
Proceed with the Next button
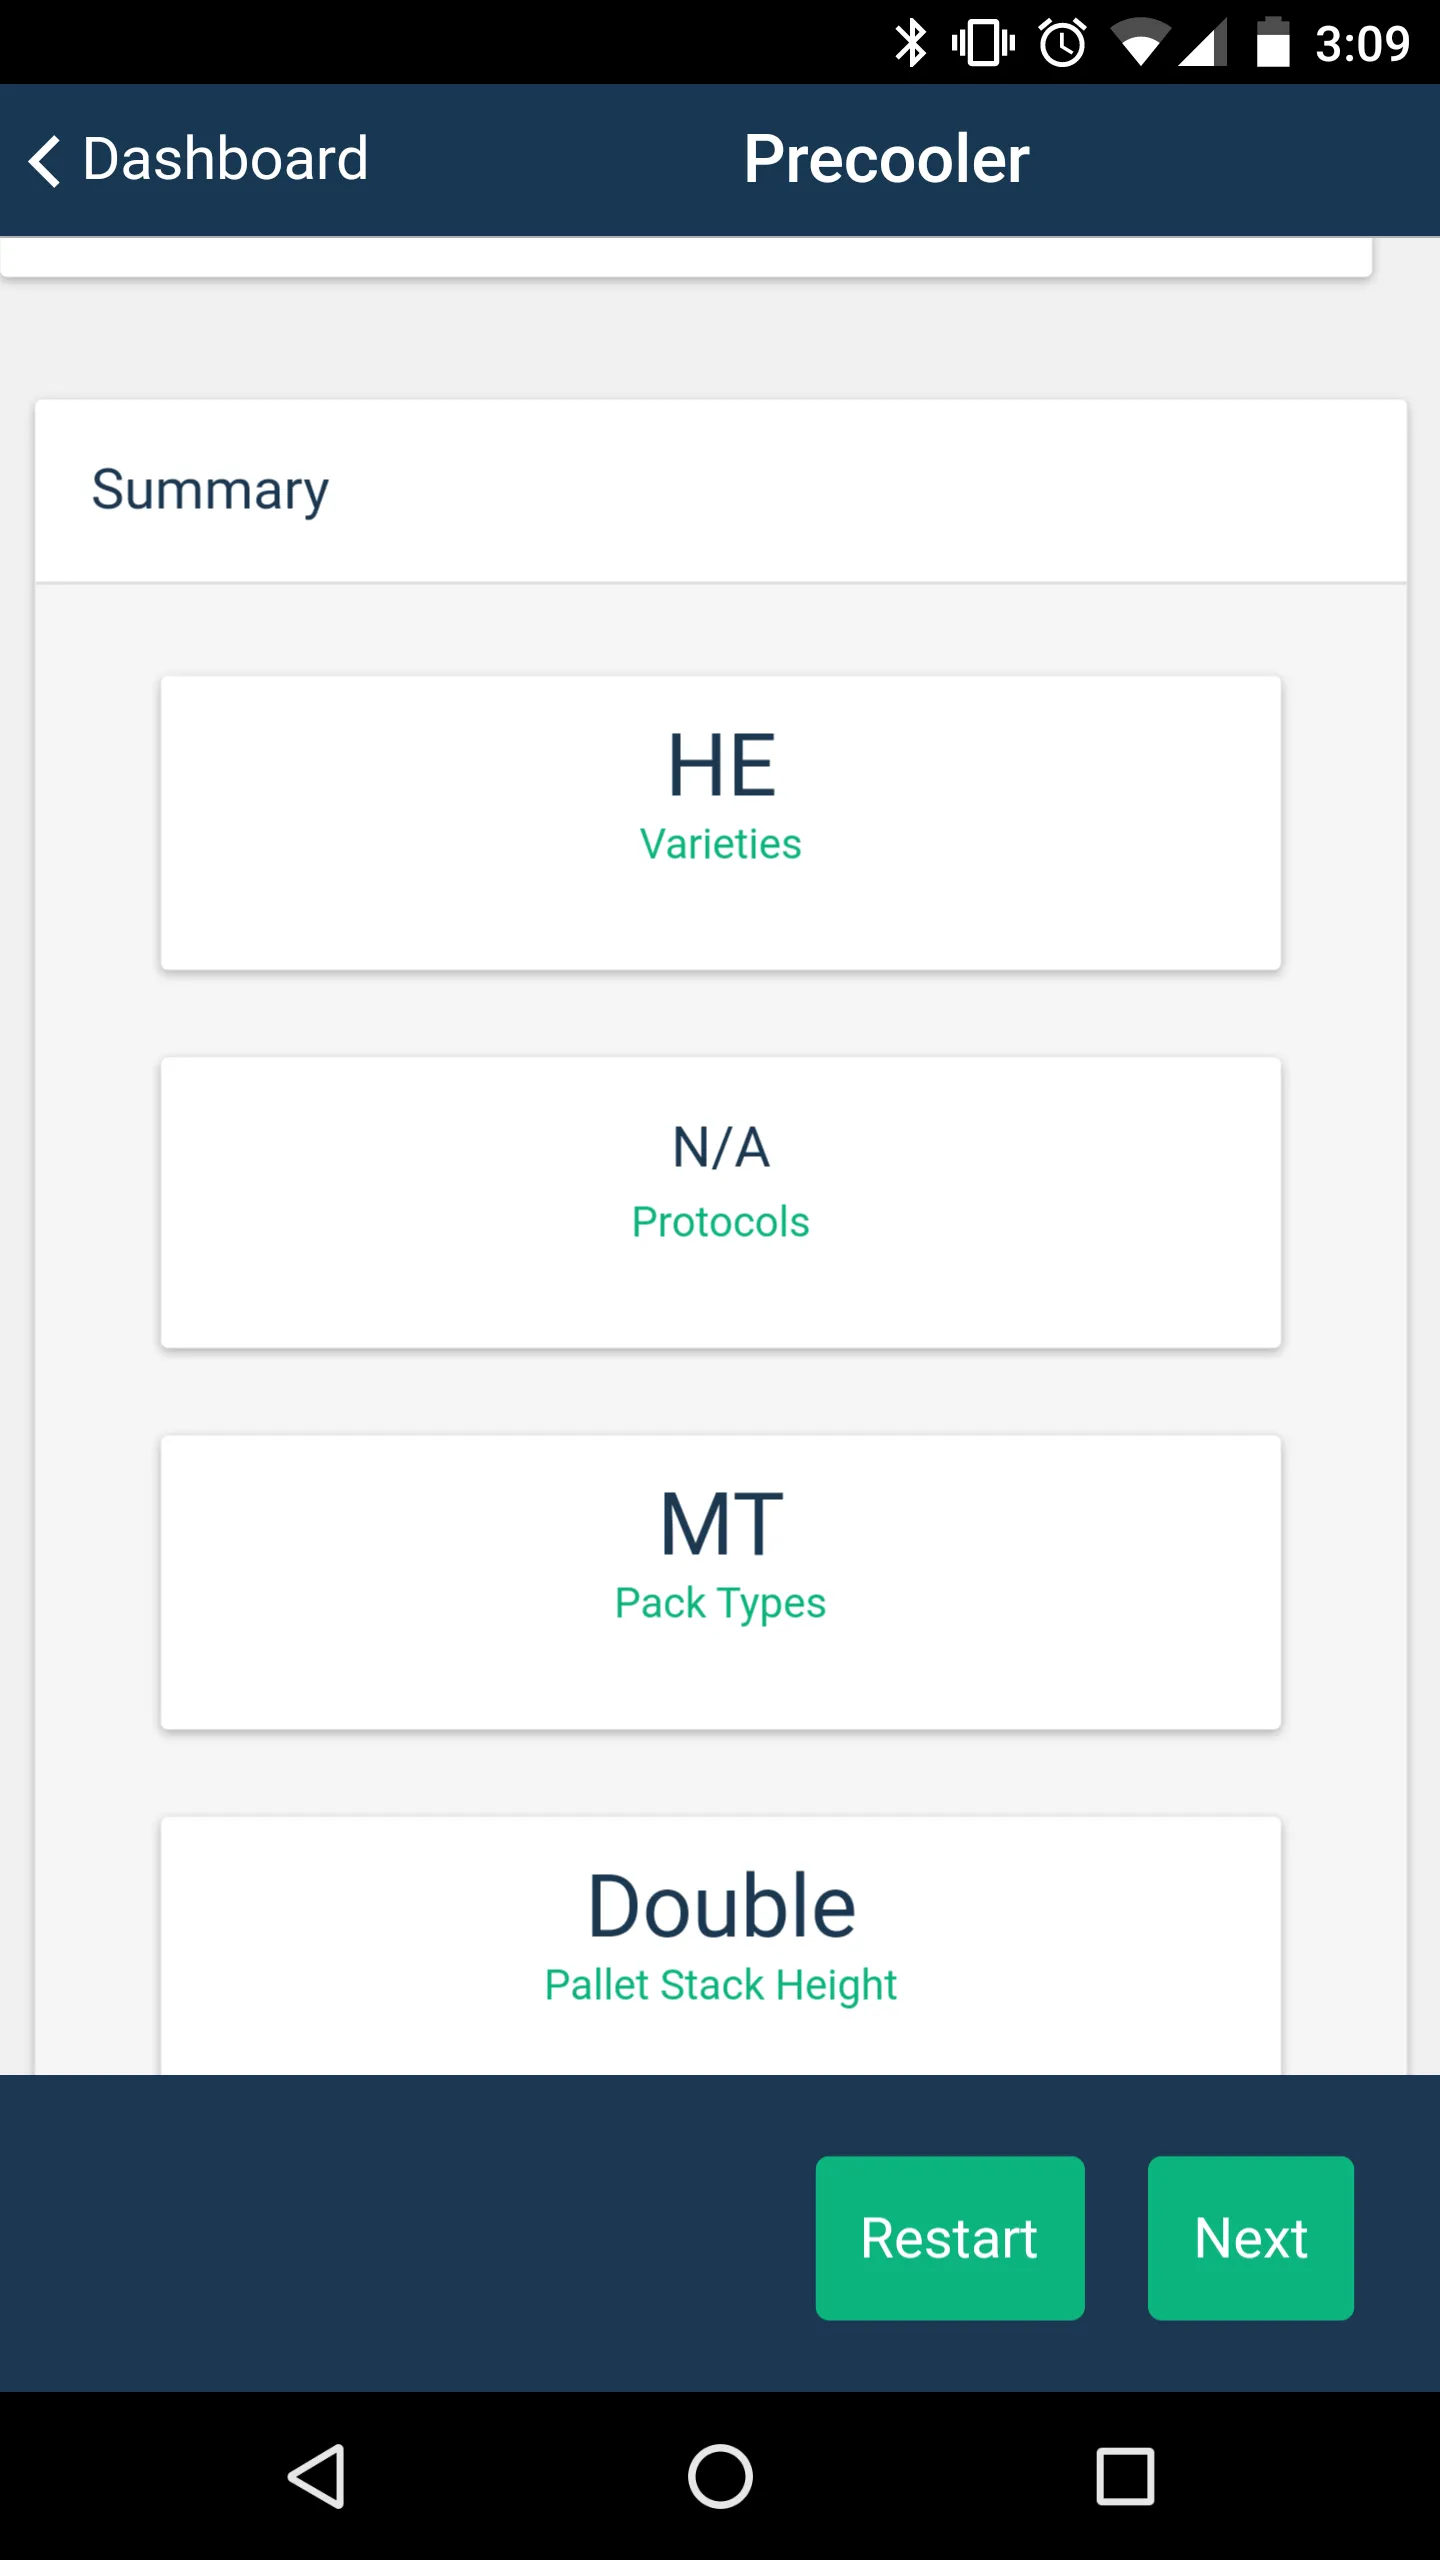coord(1251,2238)
